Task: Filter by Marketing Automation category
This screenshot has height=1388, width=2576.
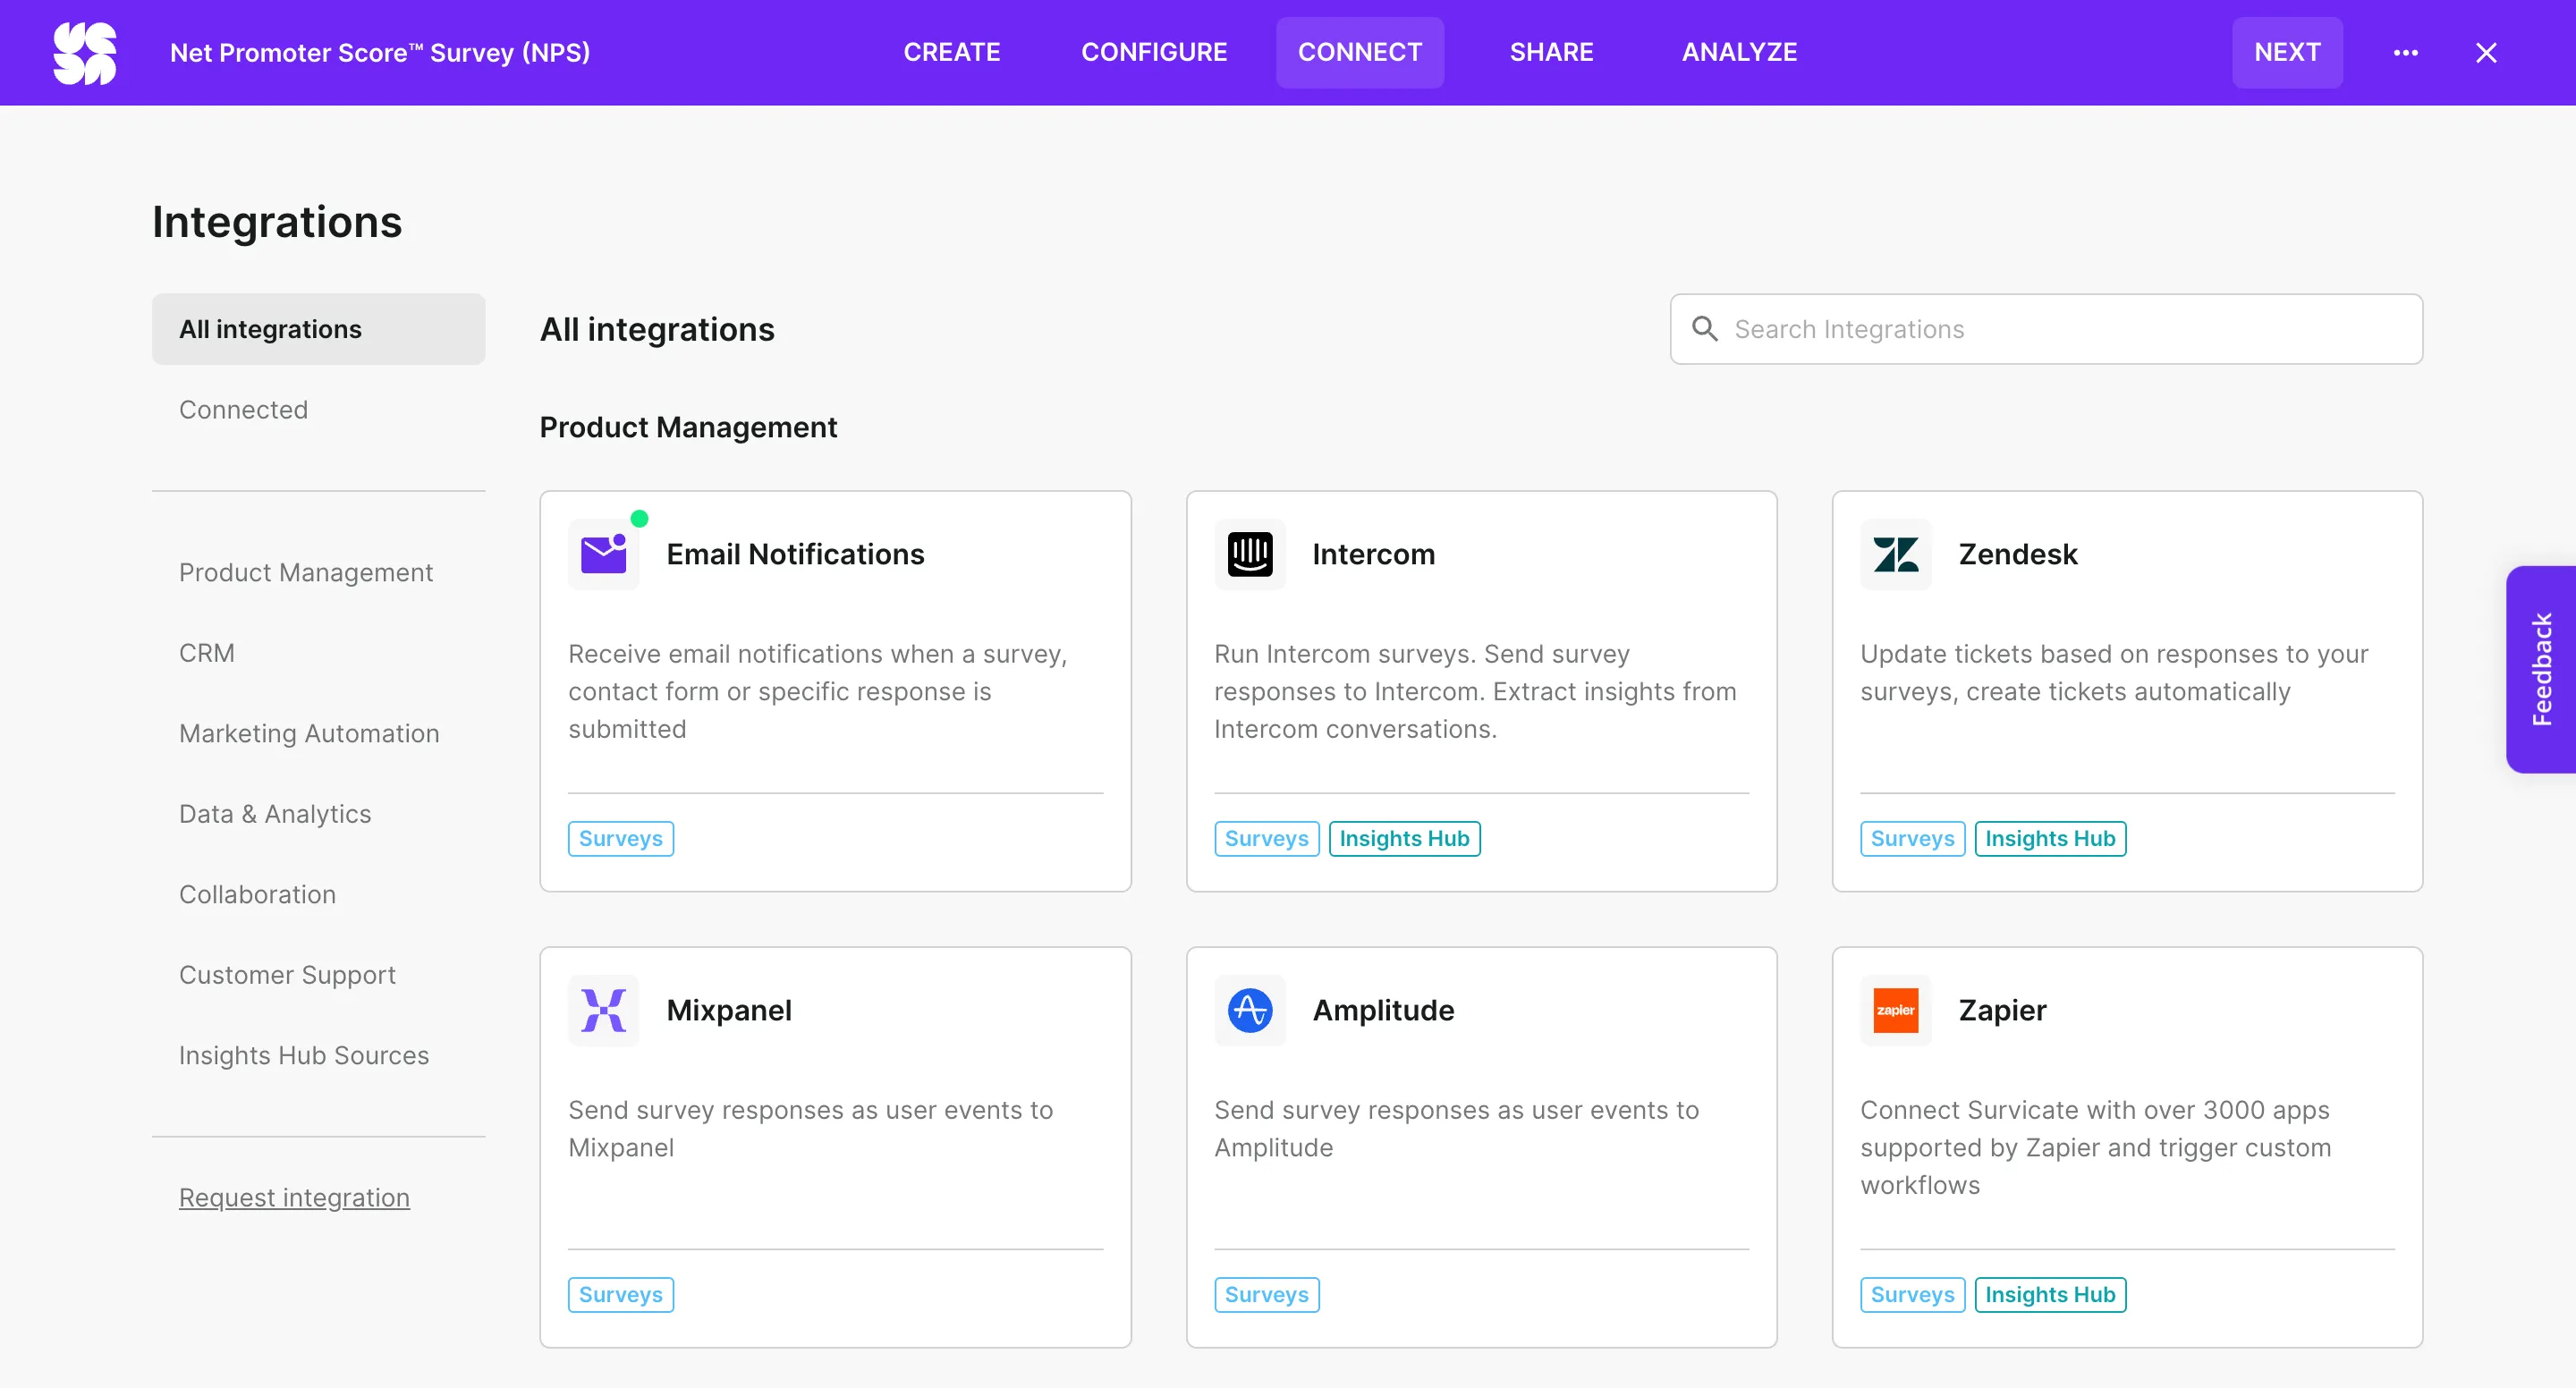Action: pos(309,733)
